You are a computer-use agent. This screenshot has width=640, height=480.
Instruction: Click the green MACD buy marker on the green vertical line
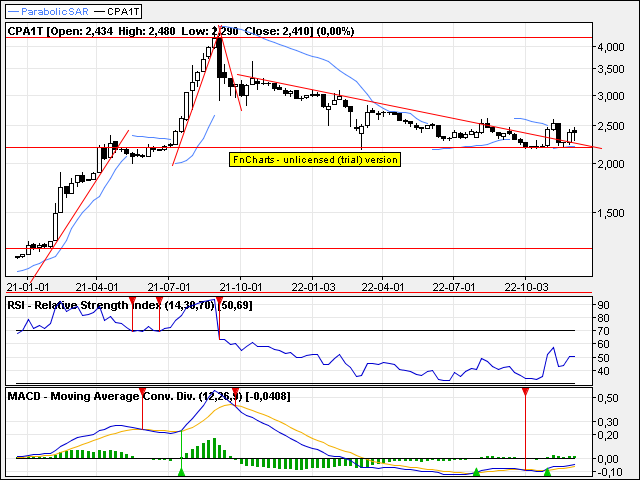coord(181,472)
